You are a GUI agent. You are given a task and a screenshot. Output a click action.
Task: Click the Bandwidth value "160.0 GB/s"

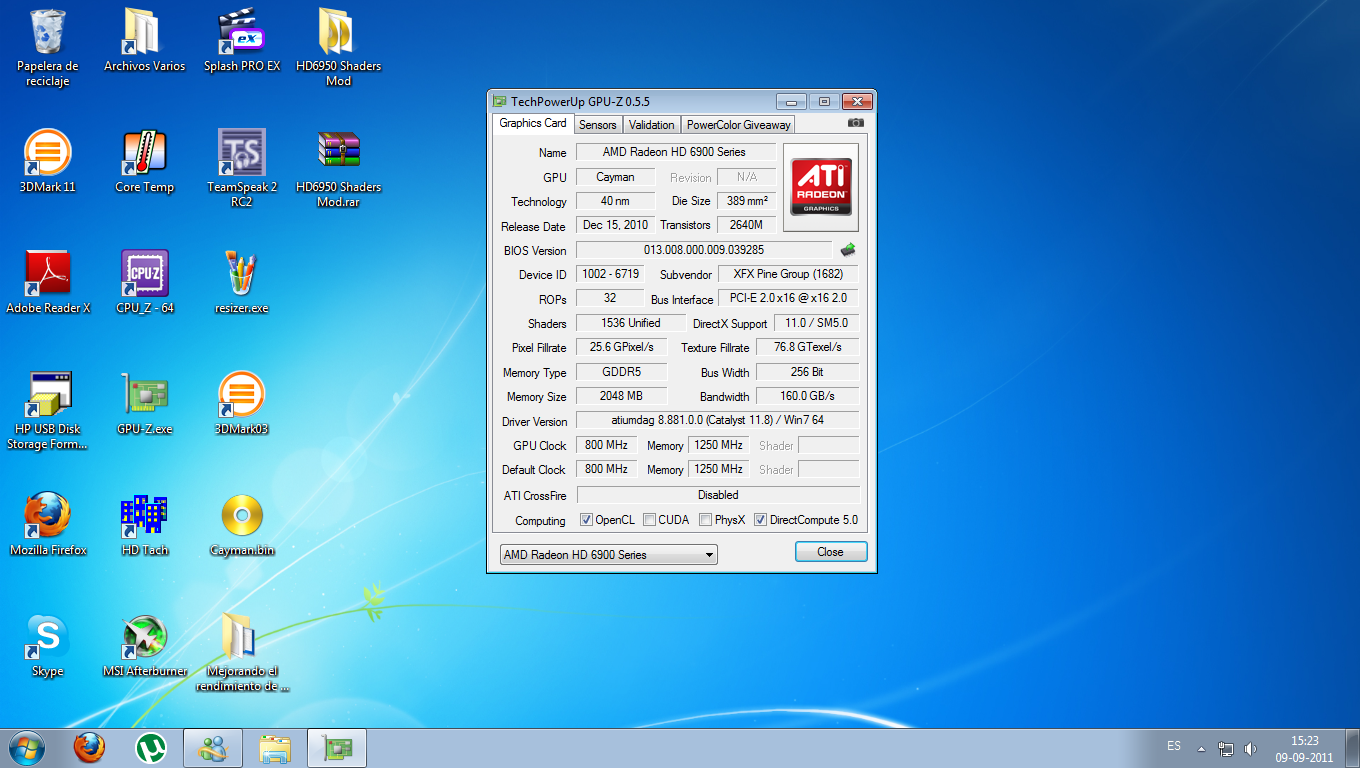[807, 396]
